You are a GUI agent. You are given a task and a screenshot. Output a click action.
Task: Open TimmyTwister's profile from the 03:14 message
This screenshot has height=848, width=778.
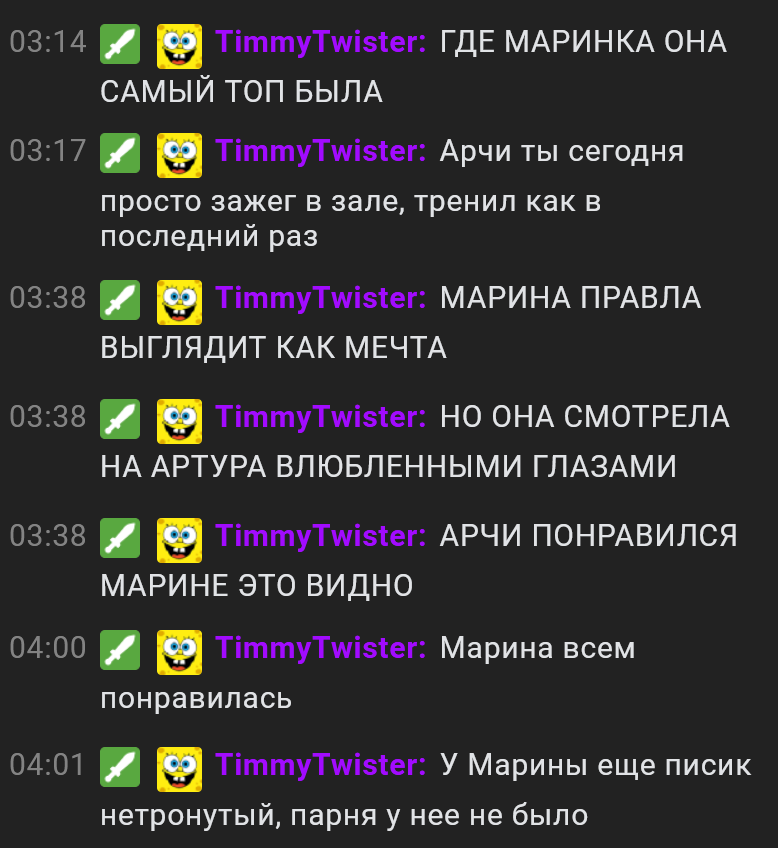tap(321, 42)
